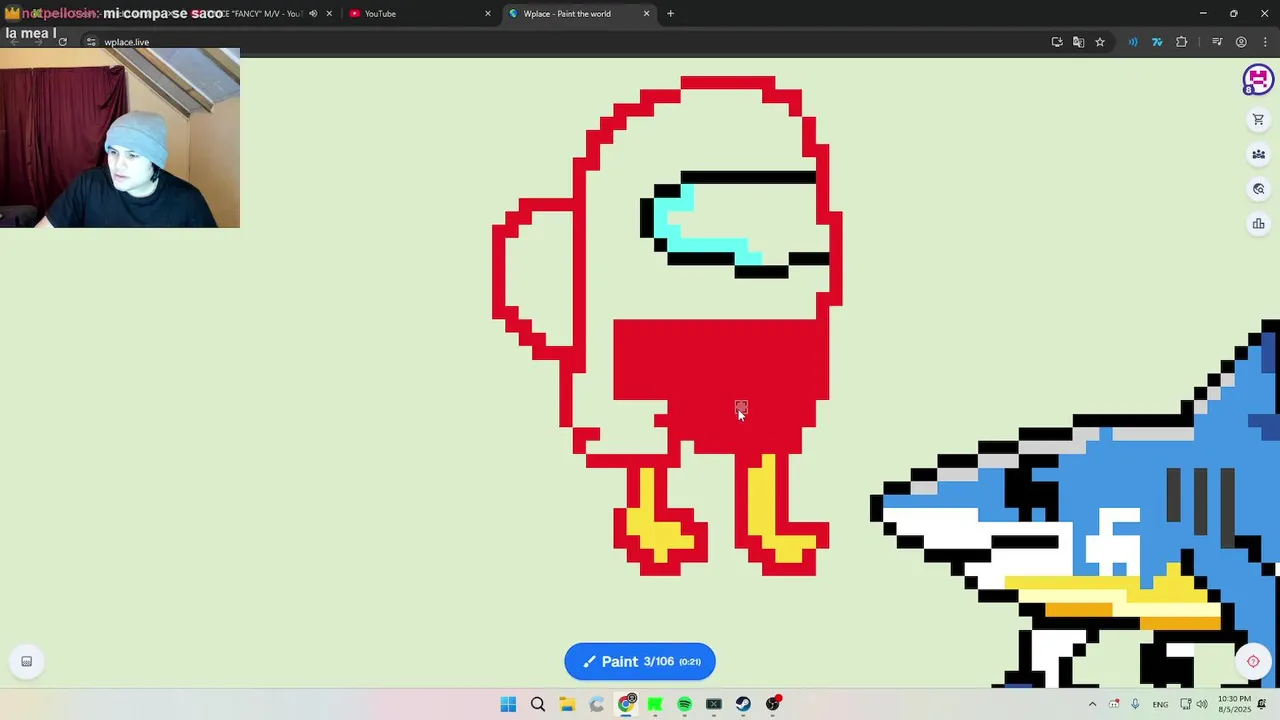1280x720 pixels.
Task: Click the translate page icon in the address bar
Action: click(x=1078, y=42)
